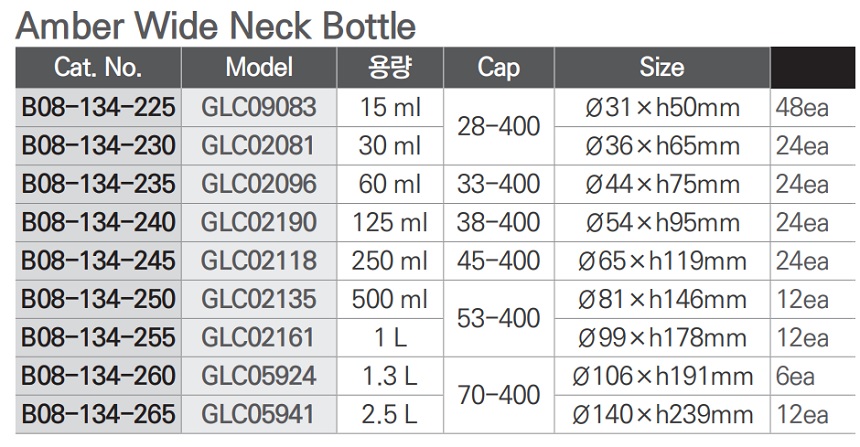This screenshot has width=860, height=447.
Task: Click the 2.5 L capacity cell
Action: pos(389,413)
